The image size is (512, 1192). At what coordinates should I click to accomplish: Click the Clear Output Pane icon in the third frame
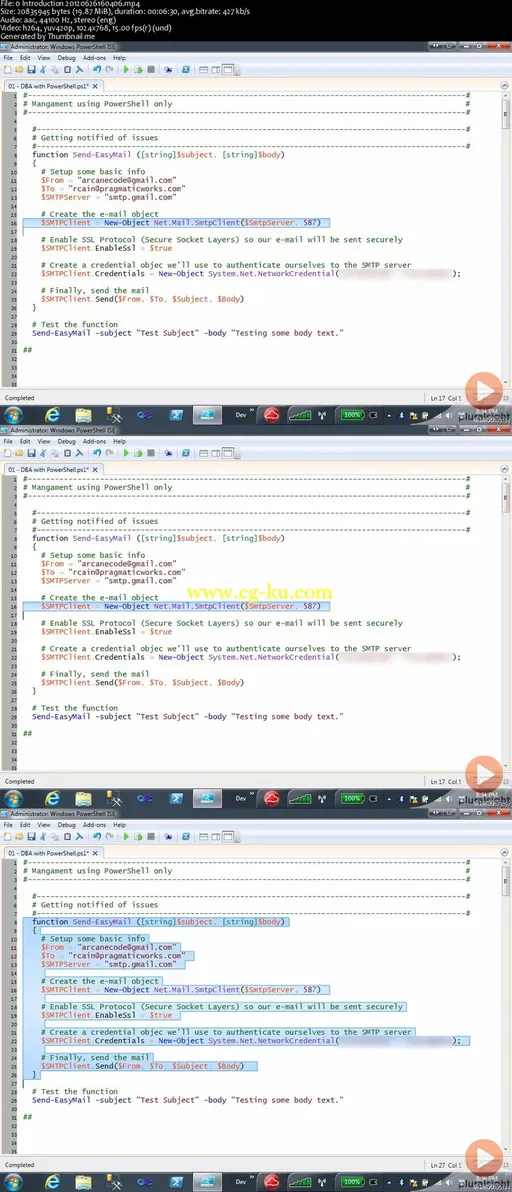click(x=79, y=836)
